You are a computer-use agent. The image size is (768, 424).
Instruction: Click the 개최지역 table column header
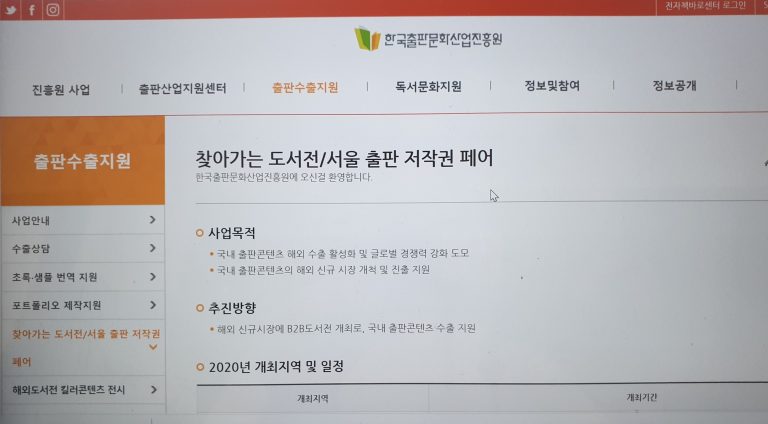(312, 399)
